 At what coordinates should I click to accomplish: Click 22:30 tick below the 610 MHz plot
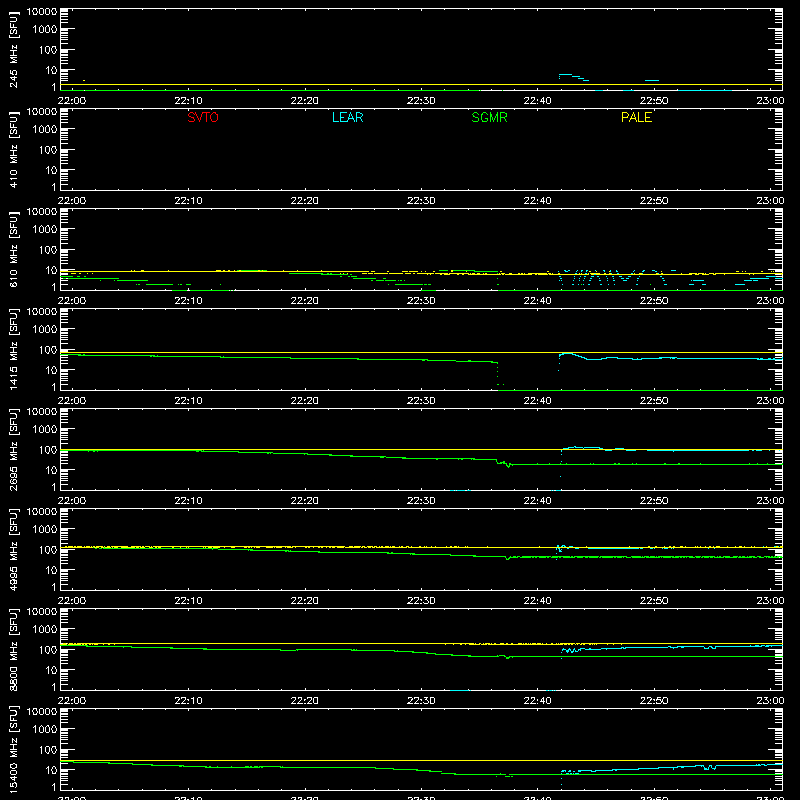[x=421, y=301]
